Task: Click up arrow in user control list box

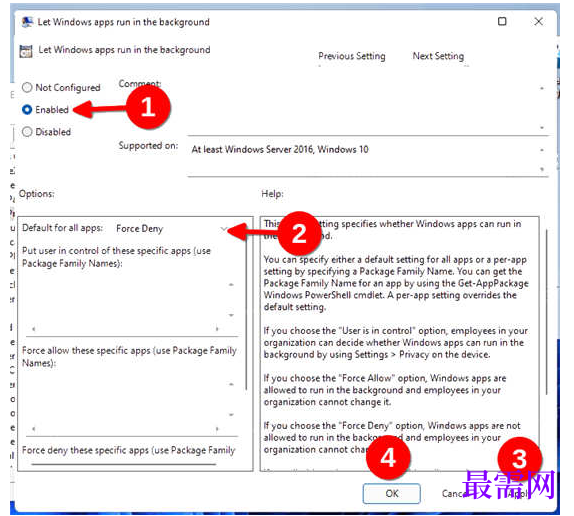Action: point(231,284)
